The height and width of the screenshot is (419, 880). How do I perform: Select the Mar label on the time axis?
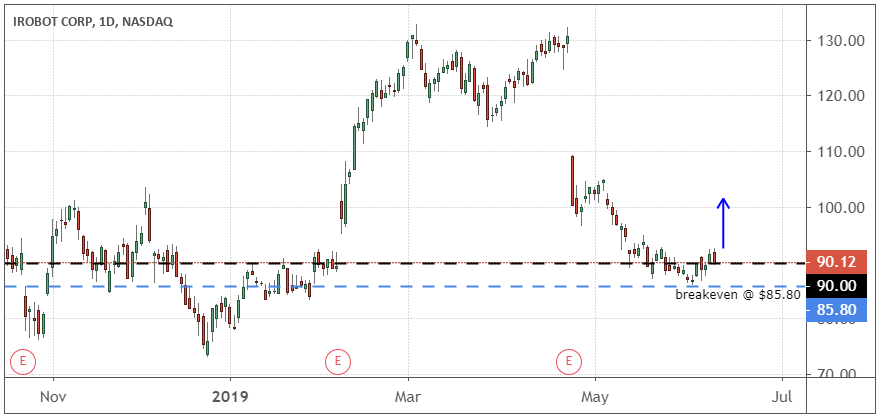[x=408, y=398]
